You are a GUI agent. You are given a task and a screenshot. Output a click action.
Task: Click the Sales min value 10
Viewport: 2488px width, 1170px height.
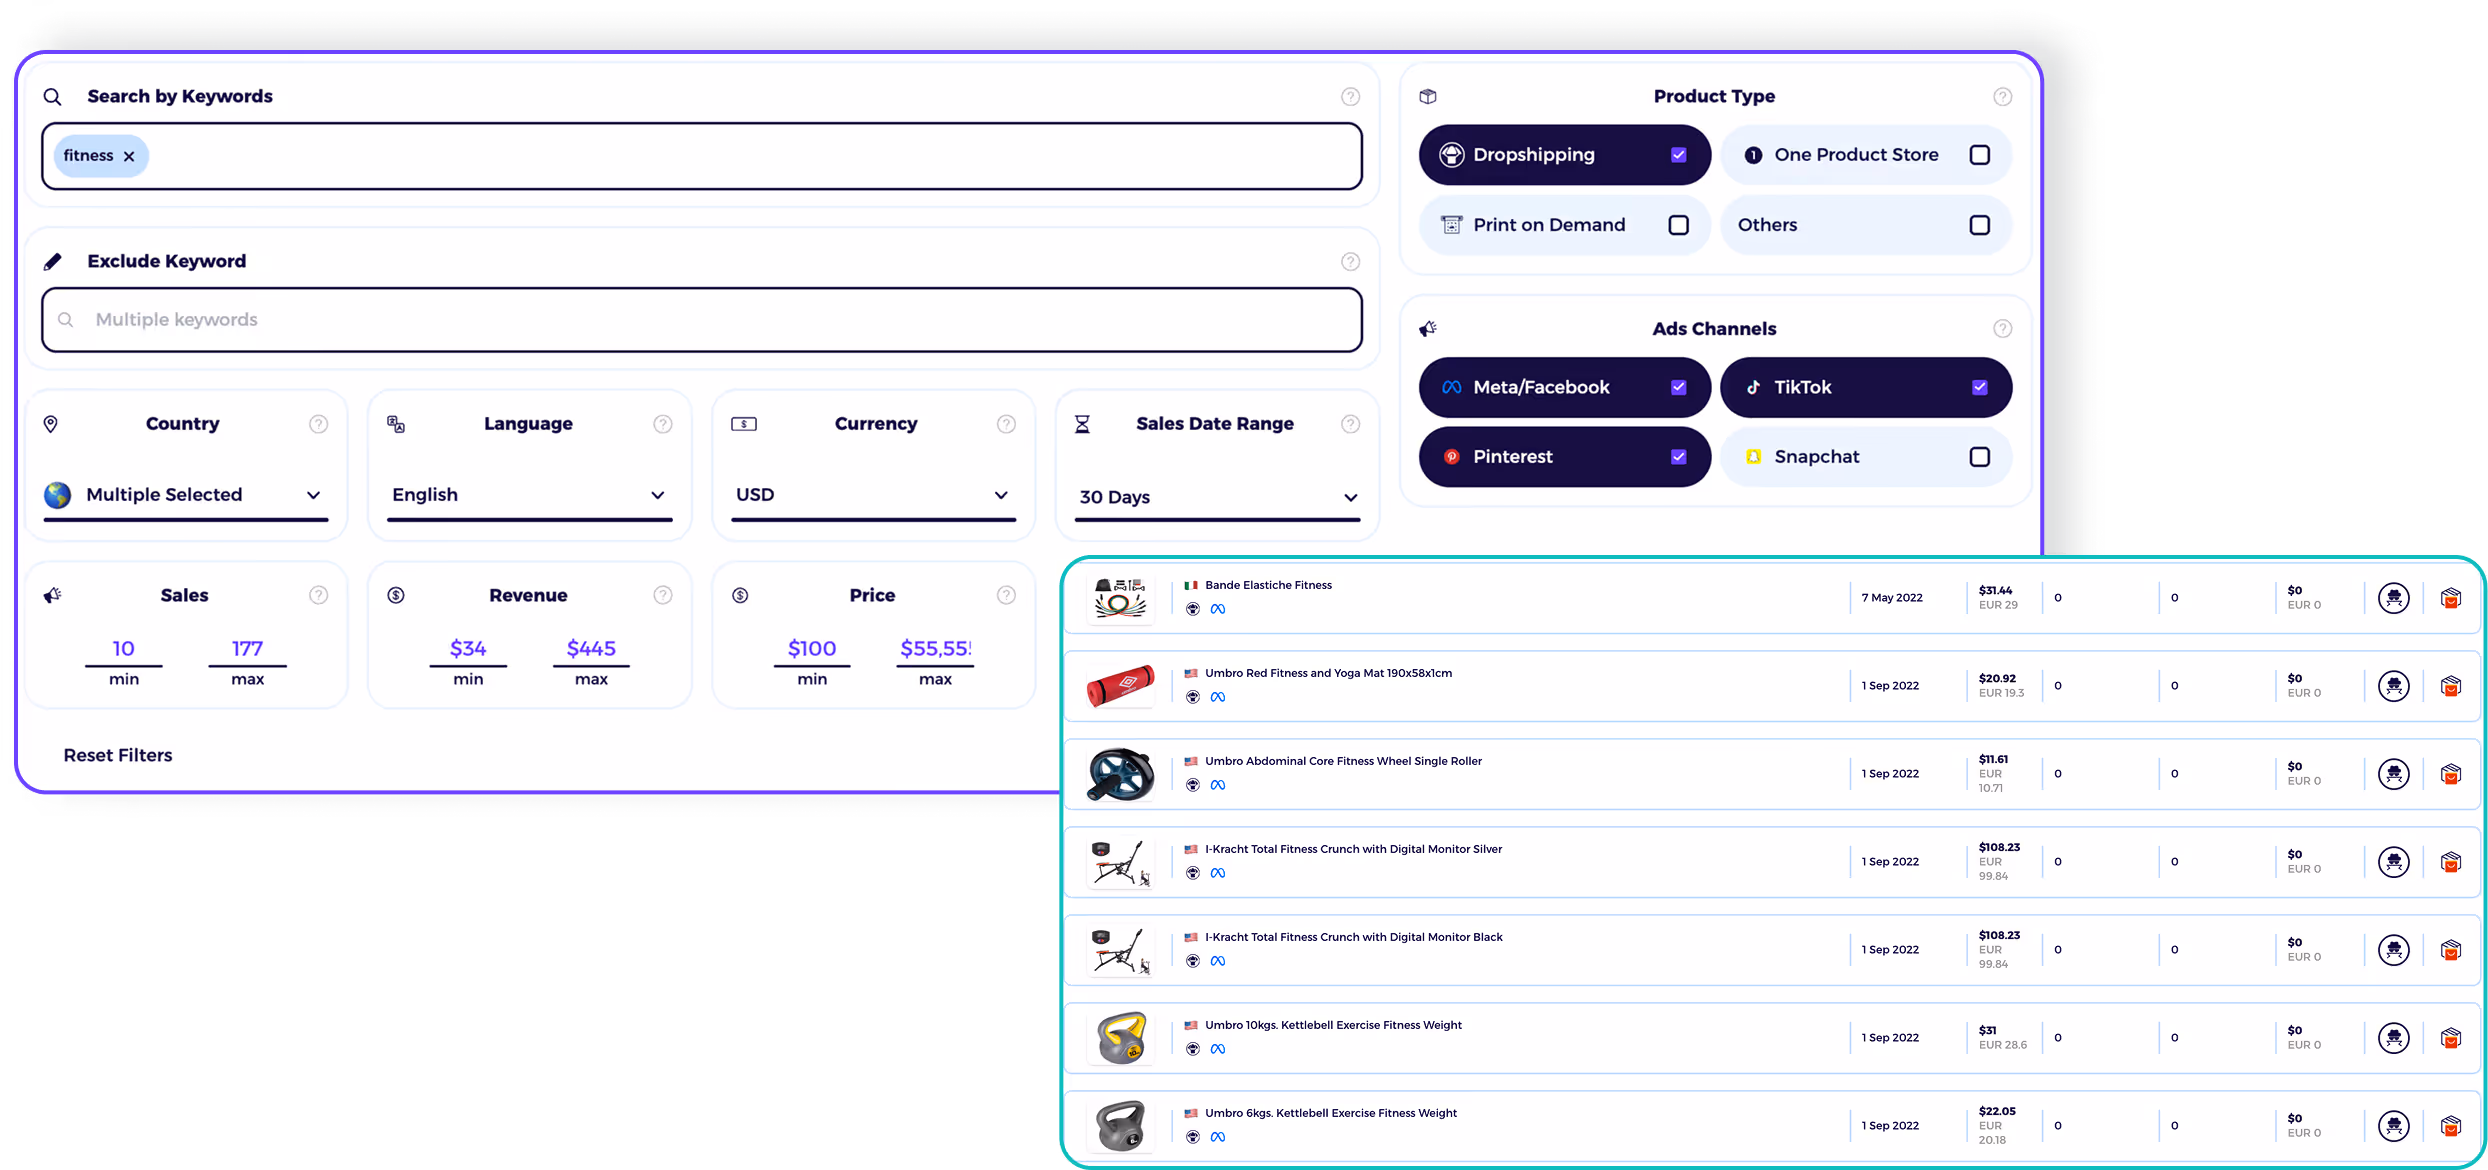click(x=123, y=648)
